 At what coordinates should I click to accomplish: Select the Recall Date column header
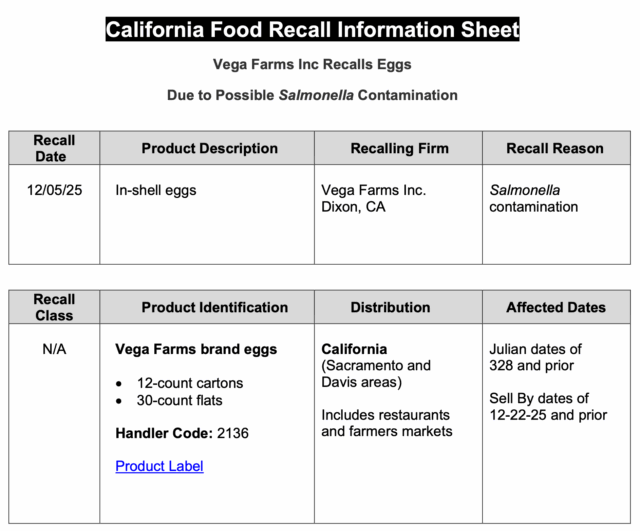pos(54,148)
